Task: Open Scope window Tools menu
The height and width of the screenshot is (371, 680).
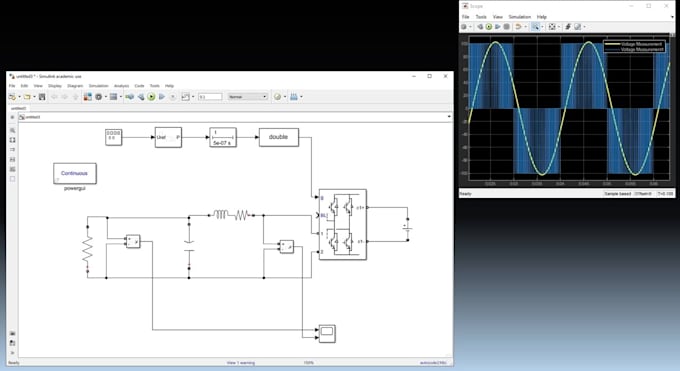Action: (x=481, y=17)
